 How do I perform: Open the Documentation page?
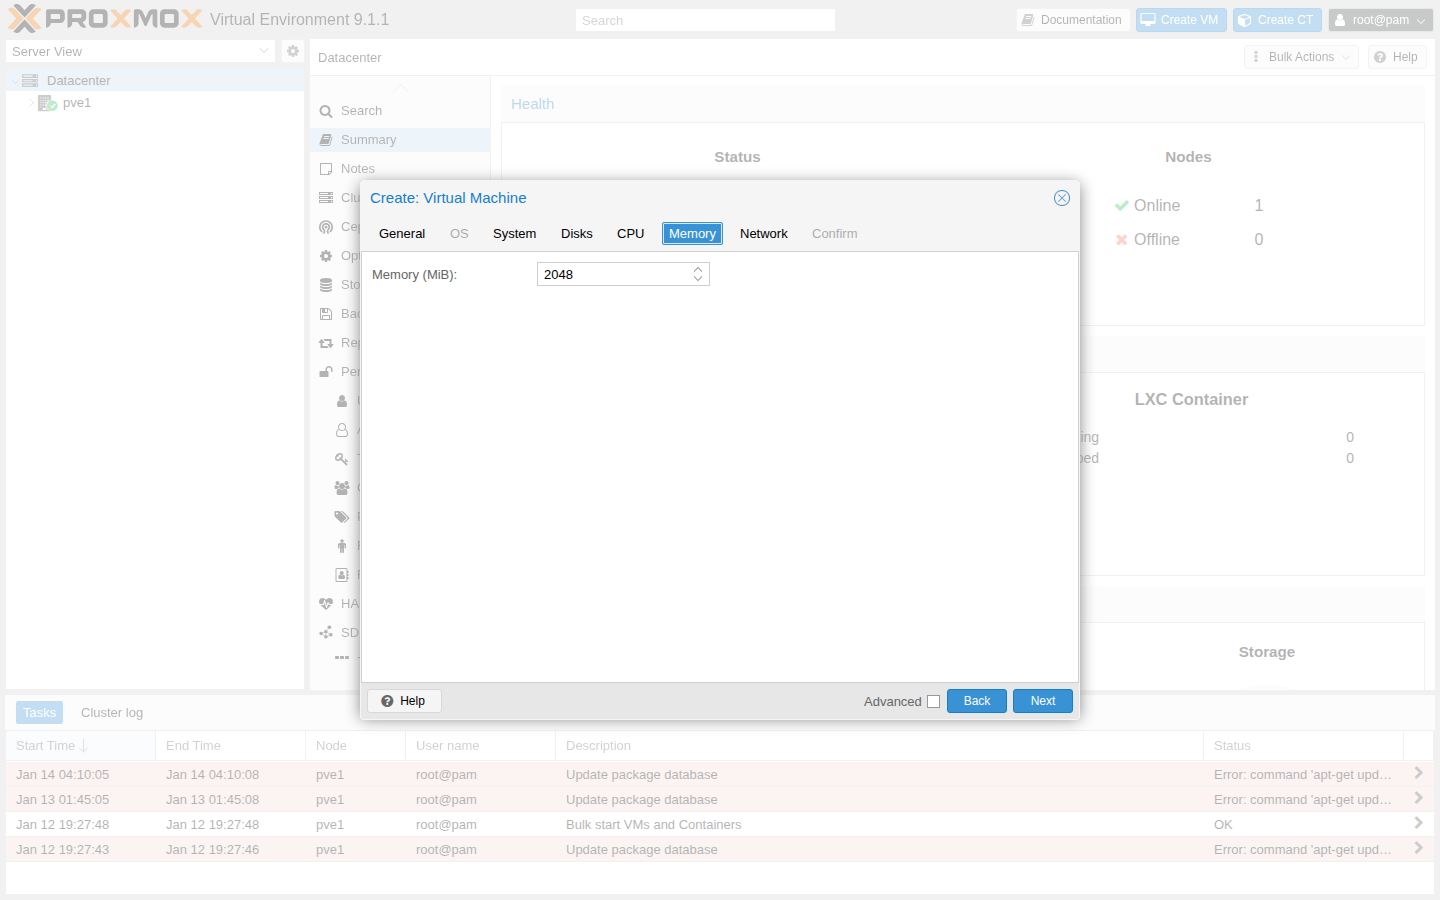[1073, 19]
